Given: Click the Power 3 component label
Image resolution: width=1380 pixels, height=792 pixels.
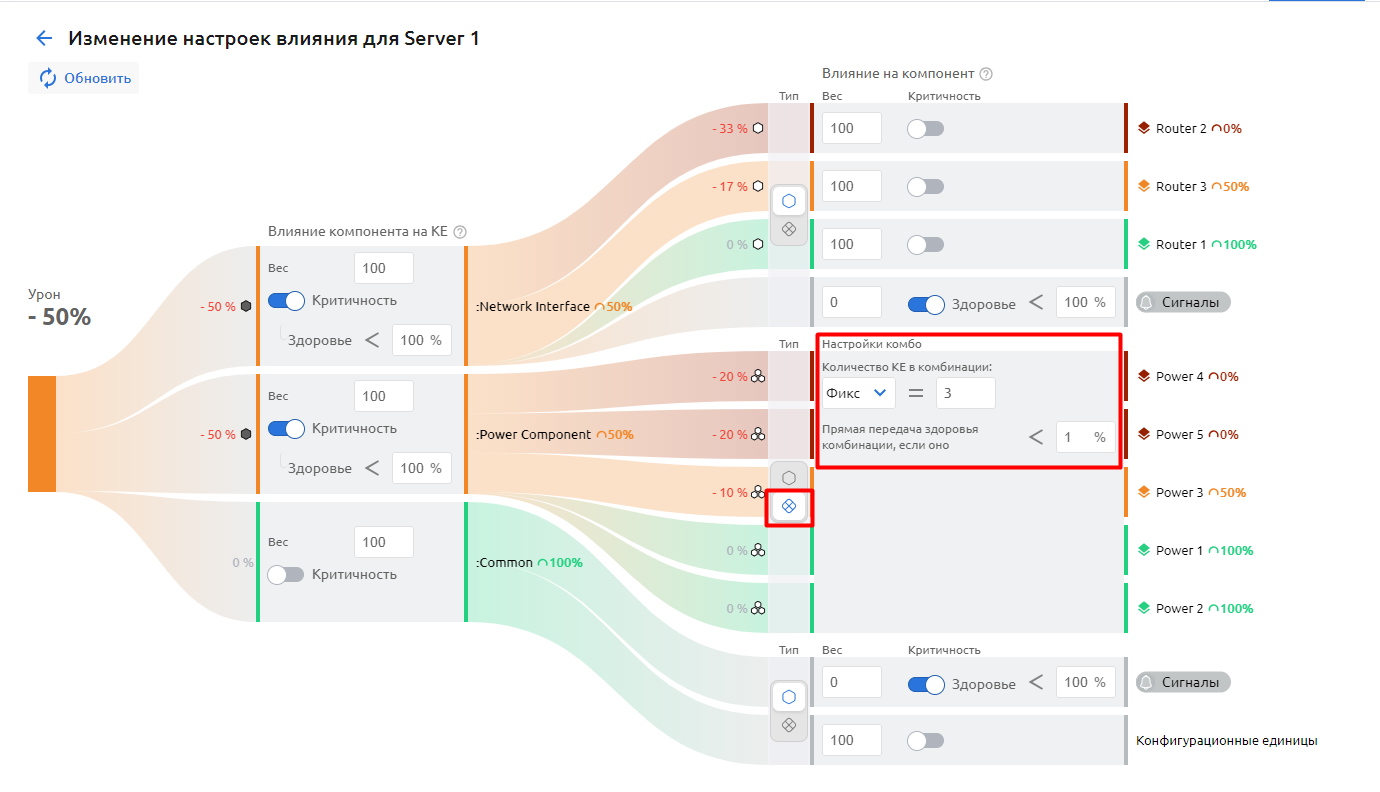Looking at the screenshot, I should [x=1179, y=493].
